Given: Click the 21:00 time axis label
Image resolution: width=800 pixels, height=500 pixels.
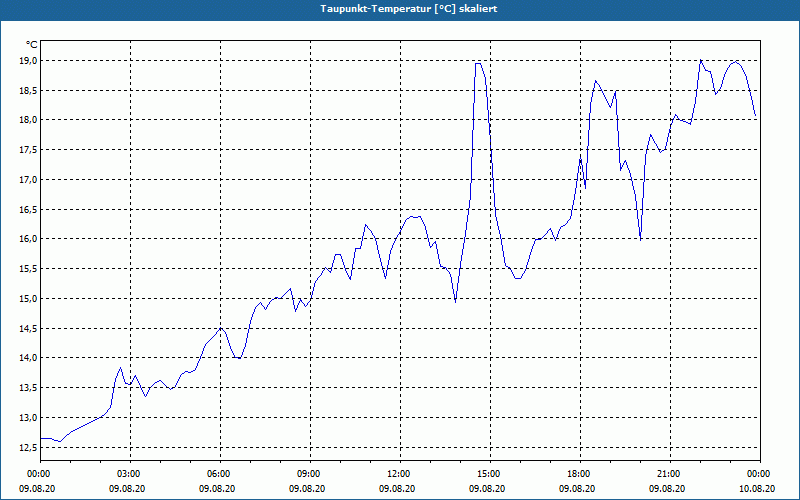Looking at the screenshot, I should pyautogui.click(x=670, y=474).
